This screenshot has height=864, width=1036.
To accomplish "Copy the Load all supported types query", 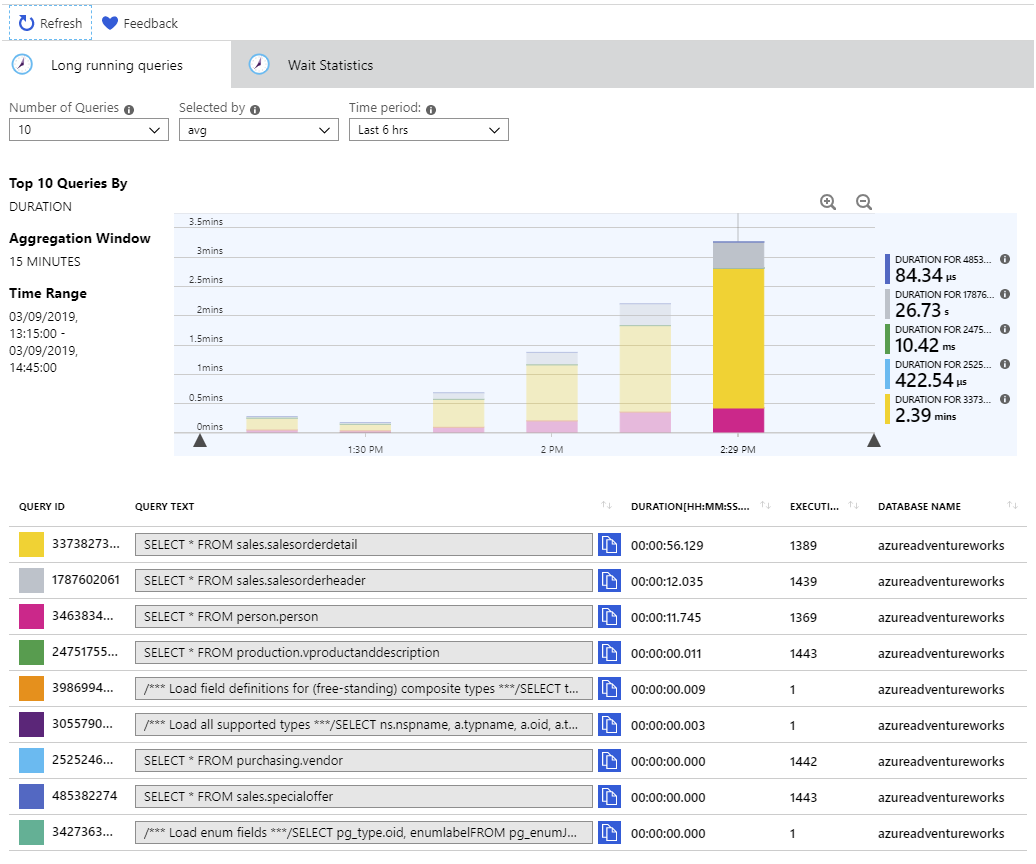I will (609, 725).
